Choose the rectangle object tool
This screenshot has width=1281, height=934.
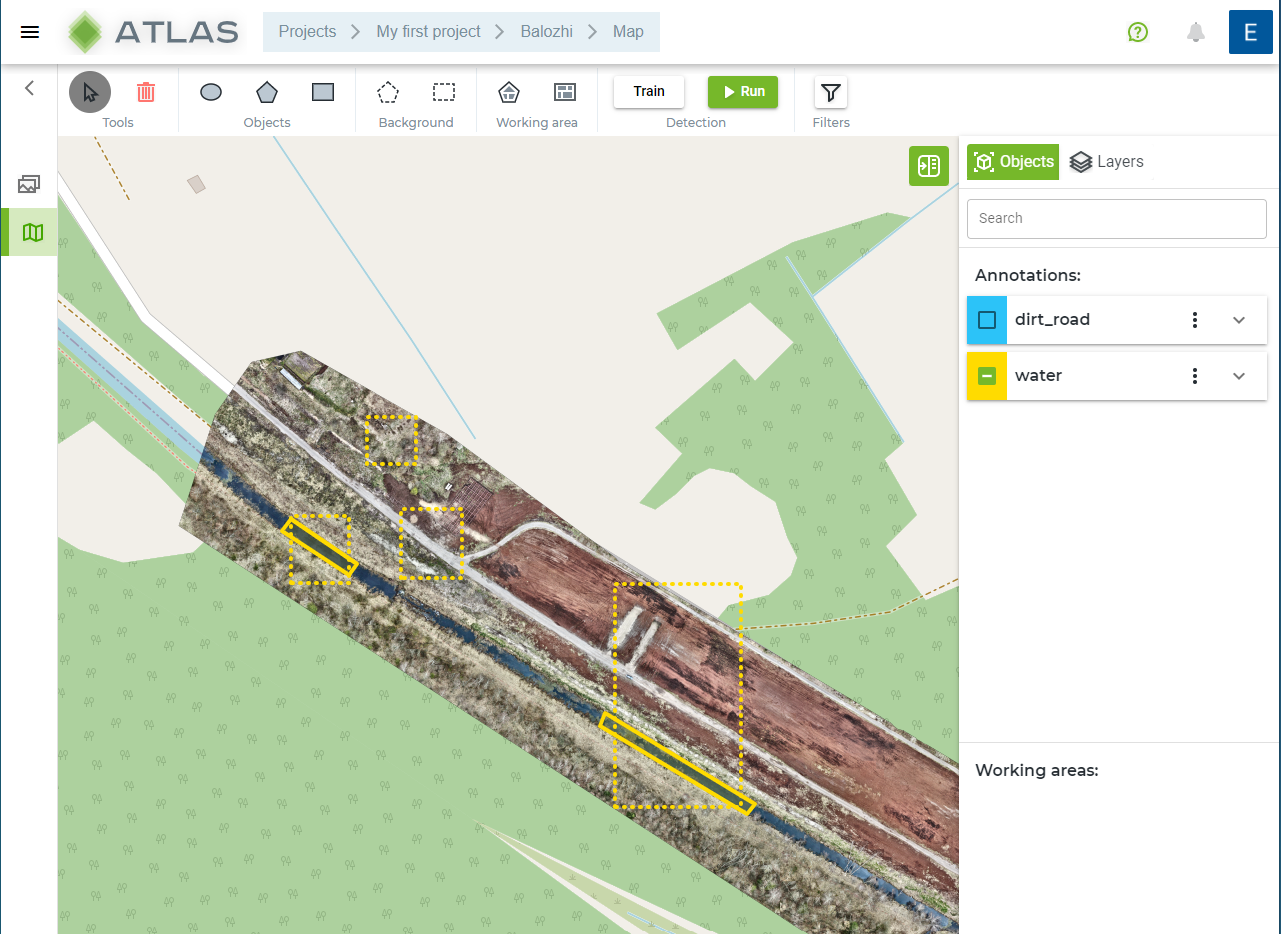(323, 92)
